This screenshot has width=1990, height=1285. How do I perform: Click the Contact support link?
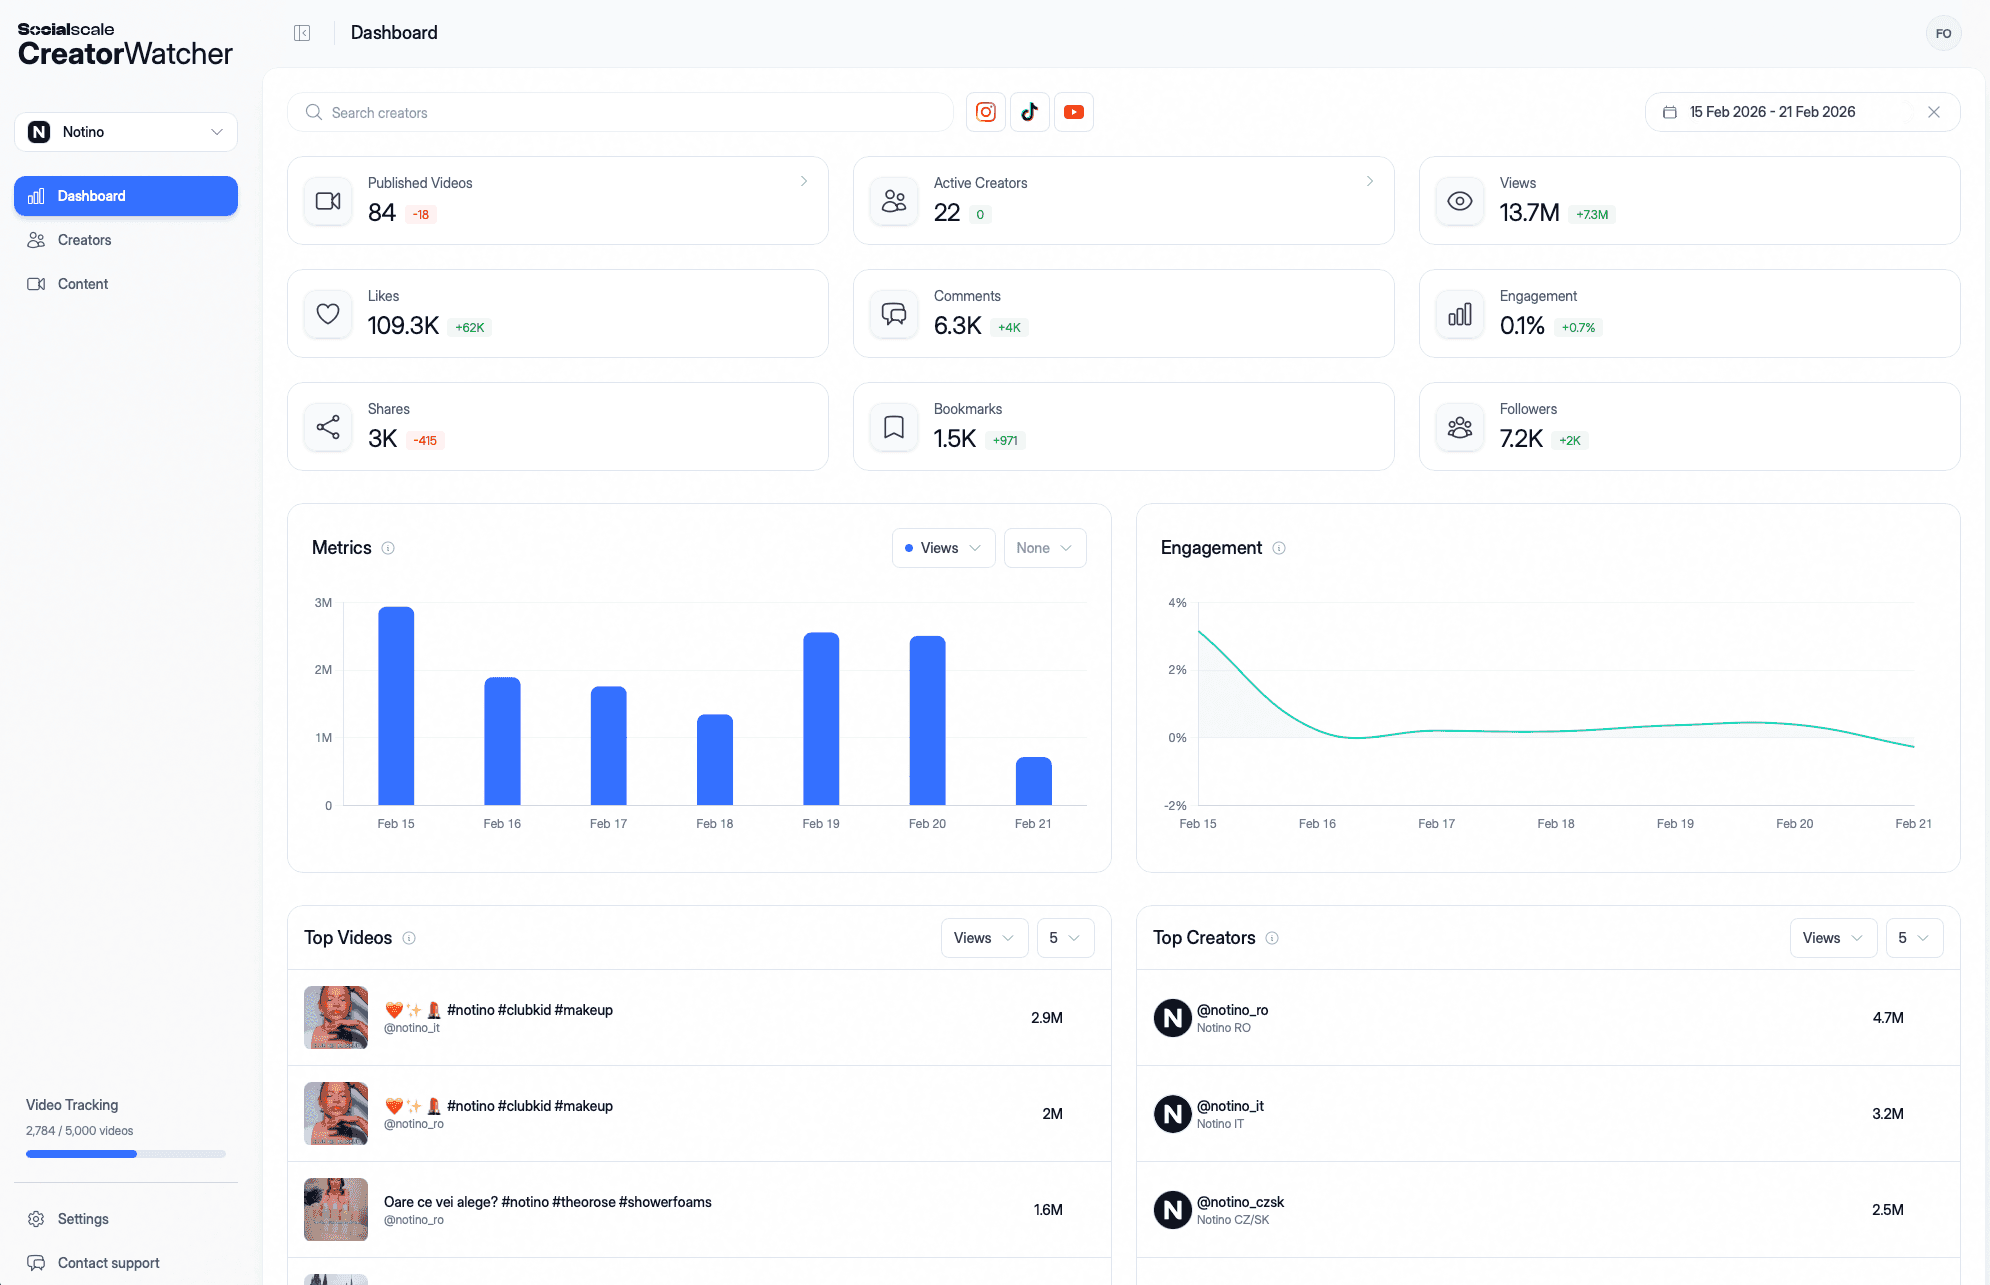click(x=108, y=1263)
